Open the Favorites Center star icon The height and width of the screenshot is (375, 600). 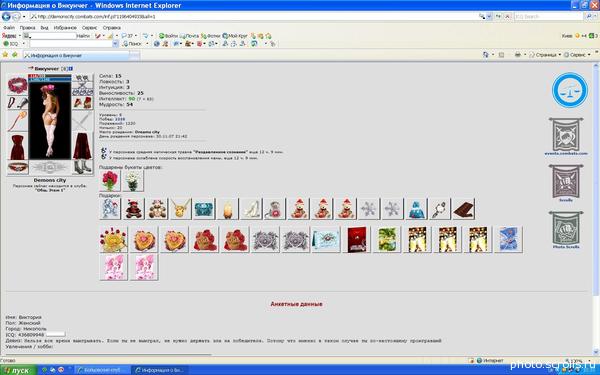point(5,55)
